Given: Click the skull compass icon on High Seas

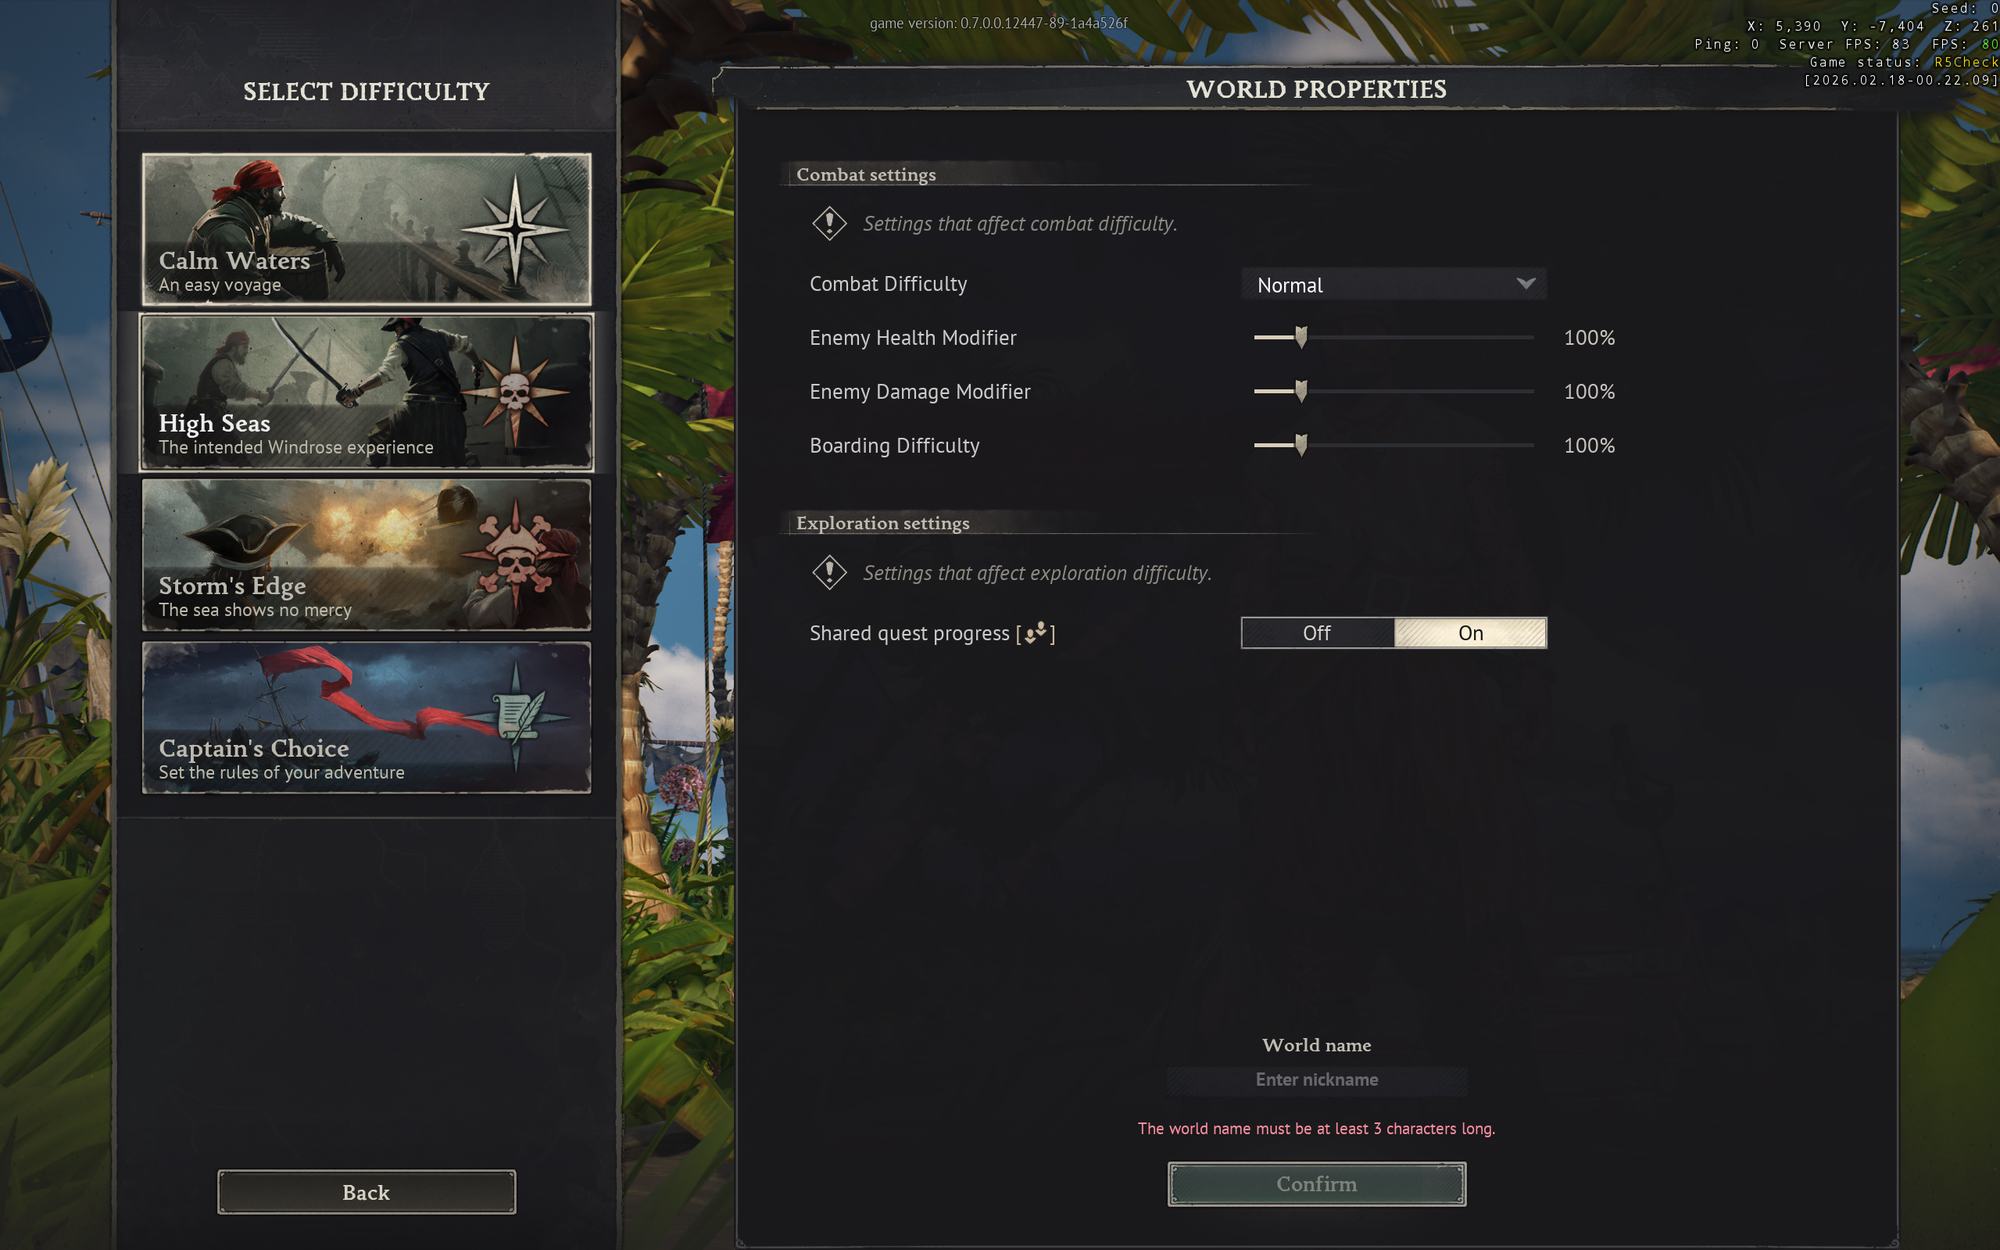Looking at the screenshot, I should point(515,391).
